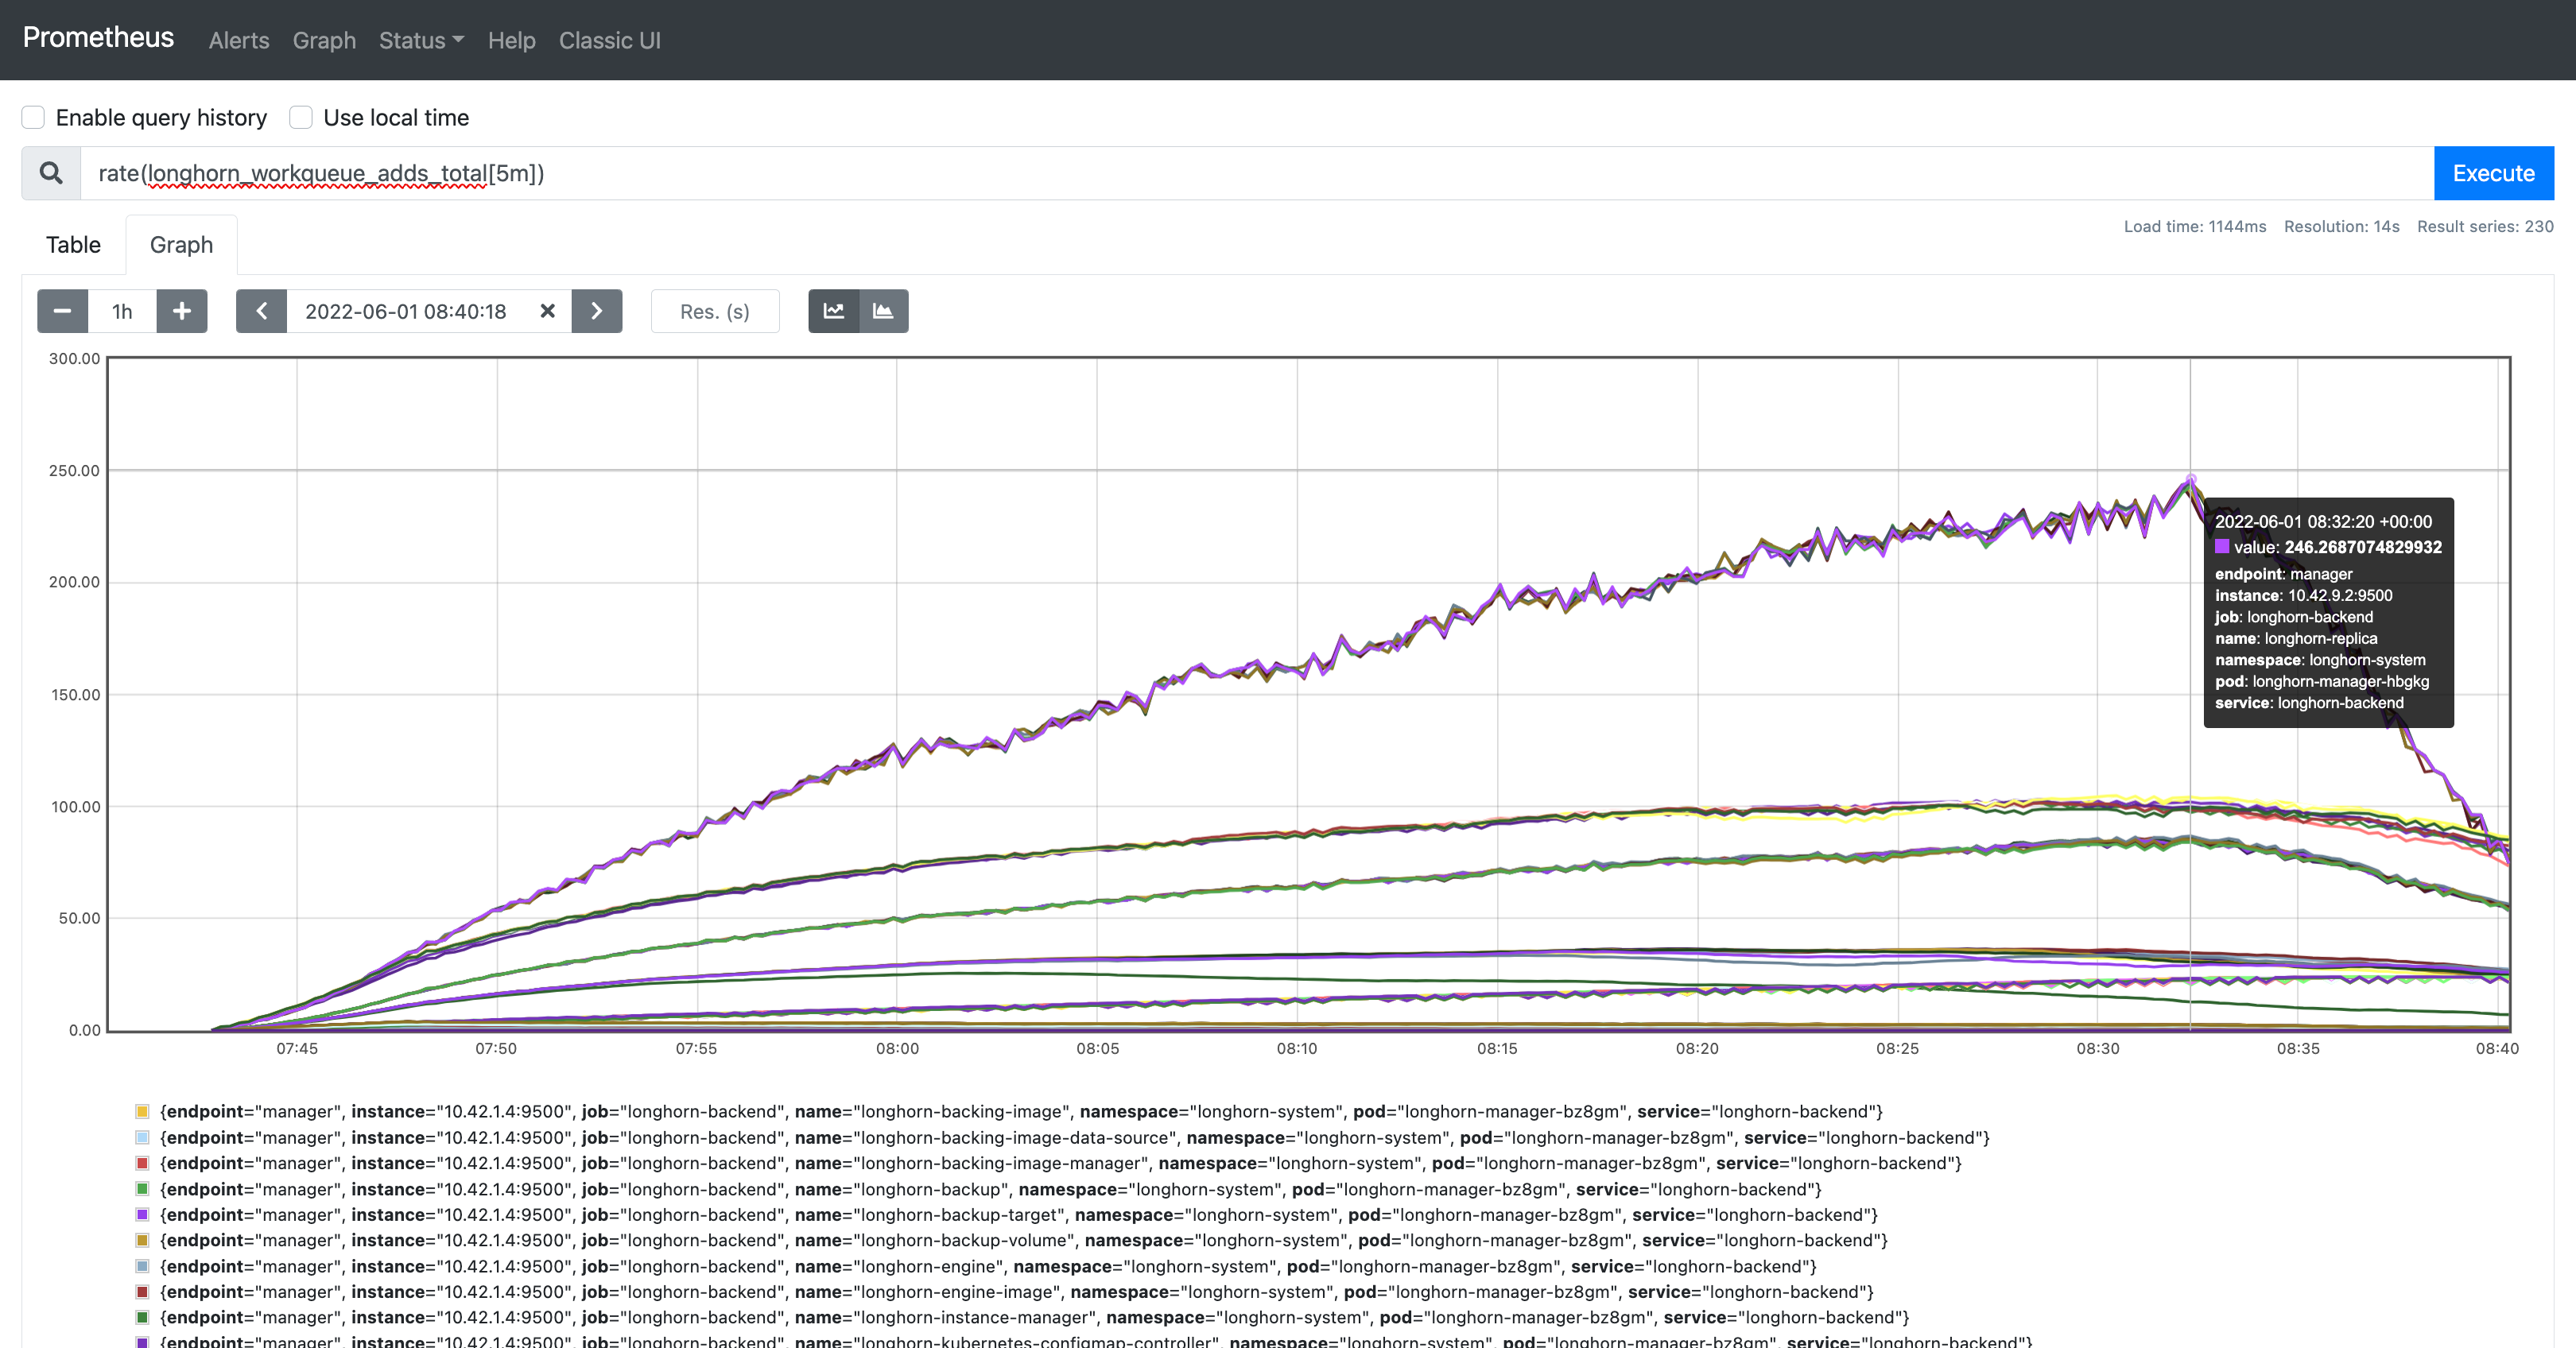Image resolution: width=2576 pixels, height=1348 pixels.
Task: Step back in time using the left chevron
Action: tap(261, 311)
